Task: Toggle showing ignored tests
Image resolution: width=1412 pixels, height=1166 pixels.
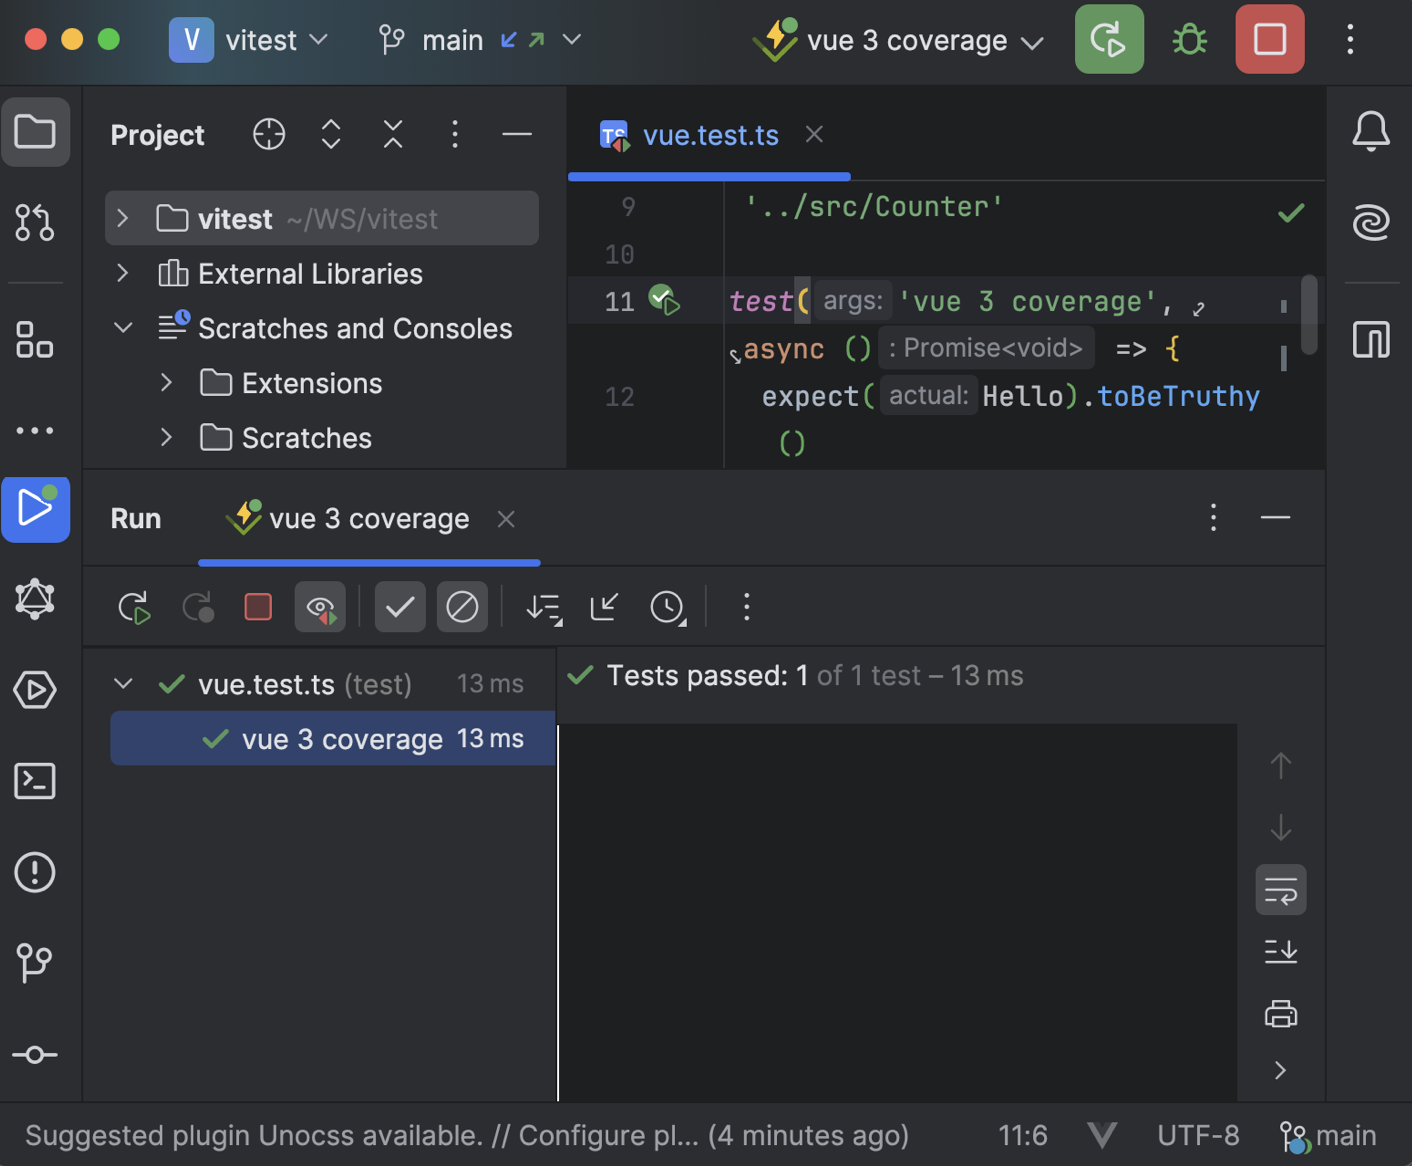Action: pos(462,606)
